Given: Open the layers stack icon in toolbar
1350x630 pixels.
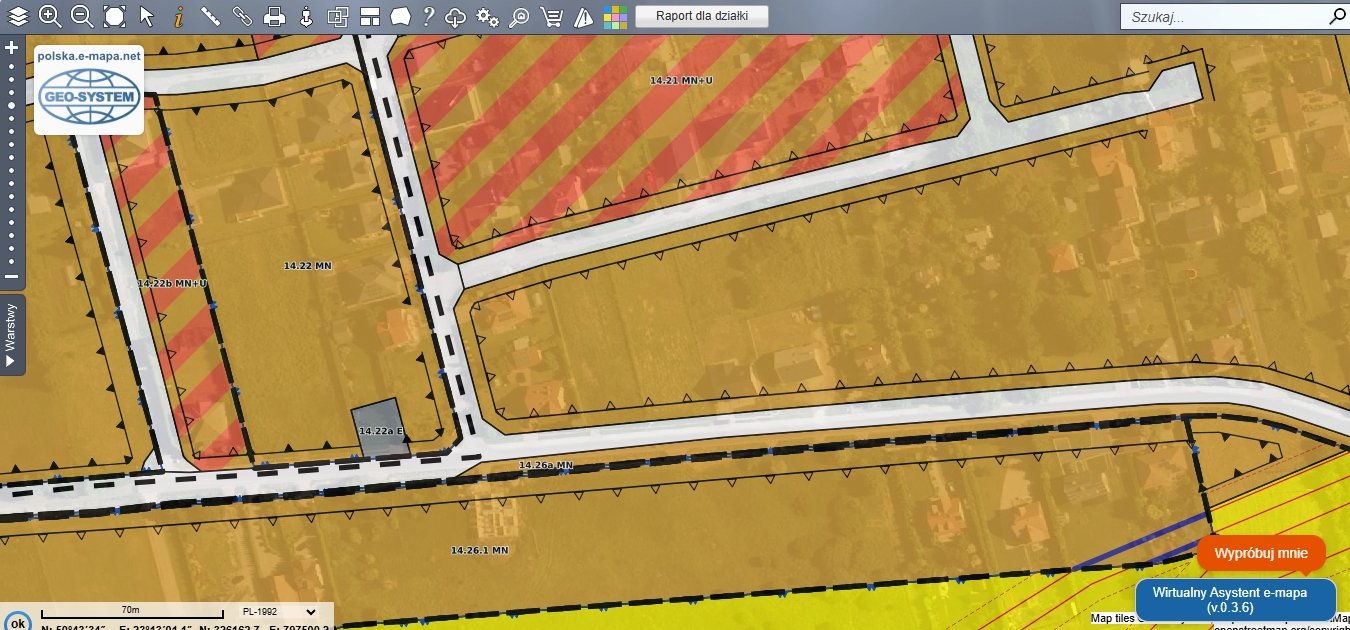Looking at the screenshot, I should pos(18,16).
